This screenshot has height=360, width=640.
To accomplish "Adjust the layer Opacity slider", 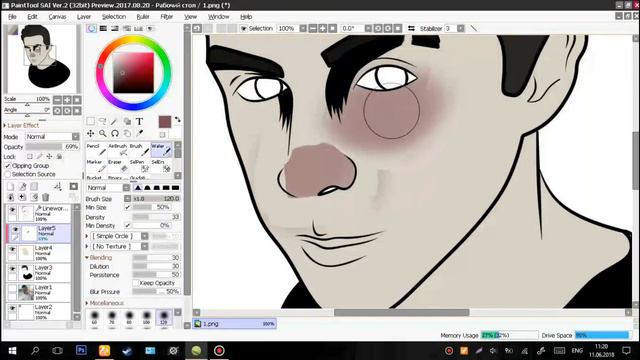I will click(52, 147).
